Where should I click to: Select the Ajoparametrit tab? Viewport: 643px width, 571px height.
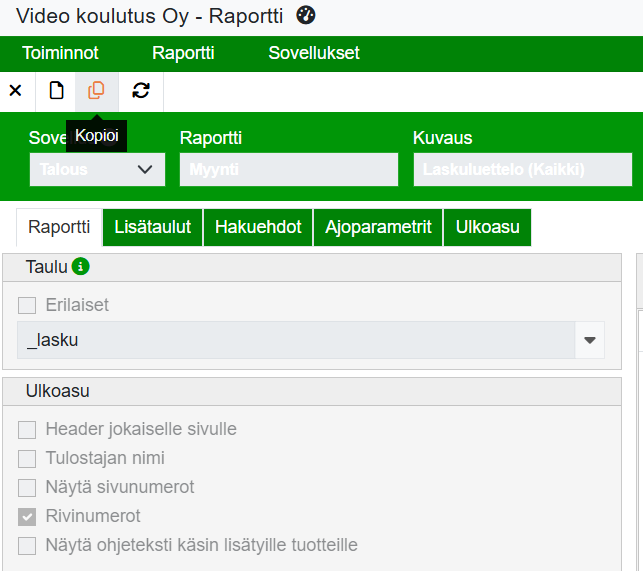click(x=378, y=227)
